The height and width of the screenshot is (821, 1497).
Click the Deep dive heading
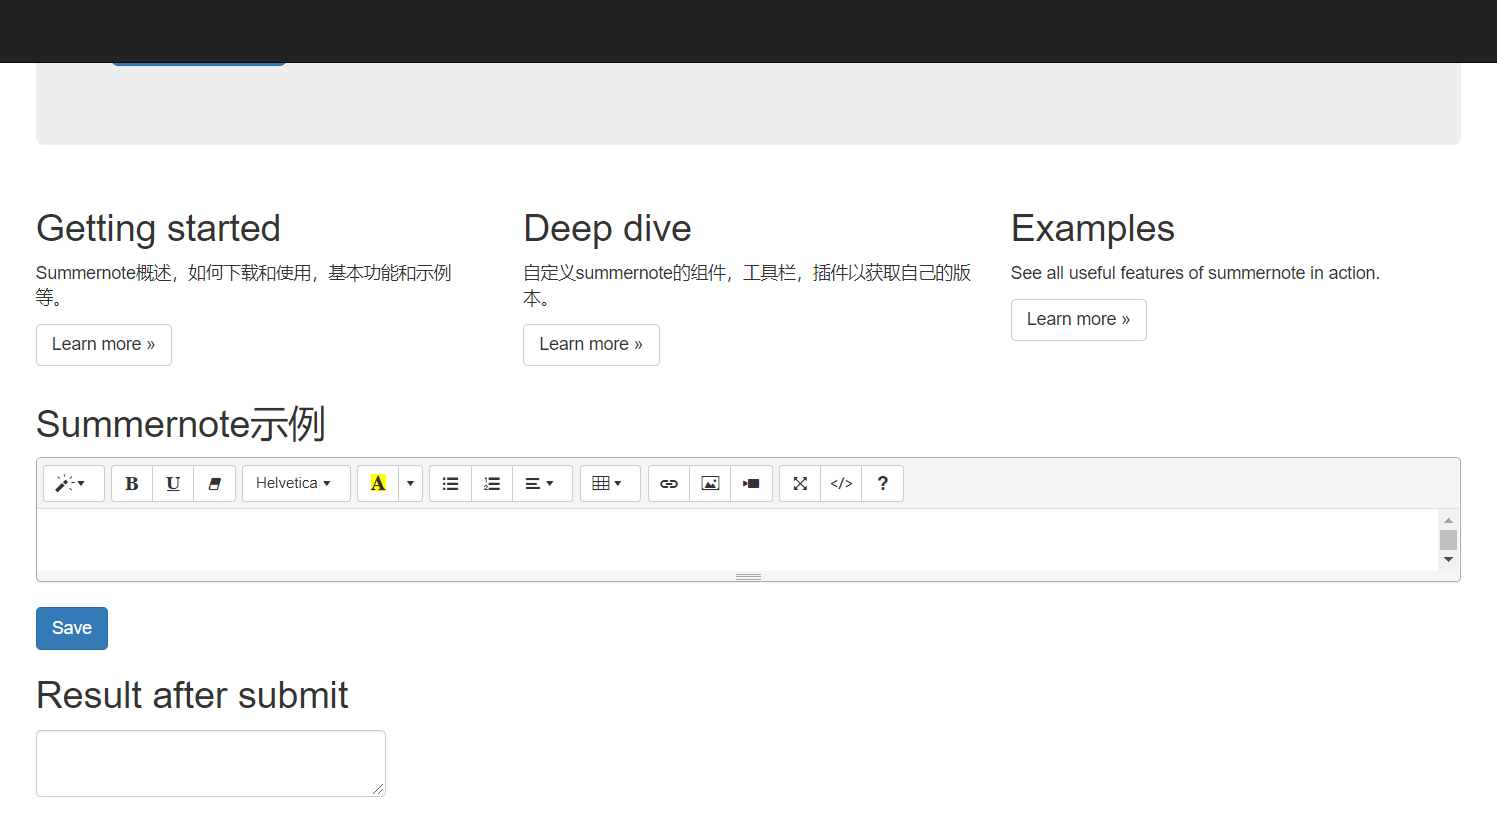(x=607, y=229)
